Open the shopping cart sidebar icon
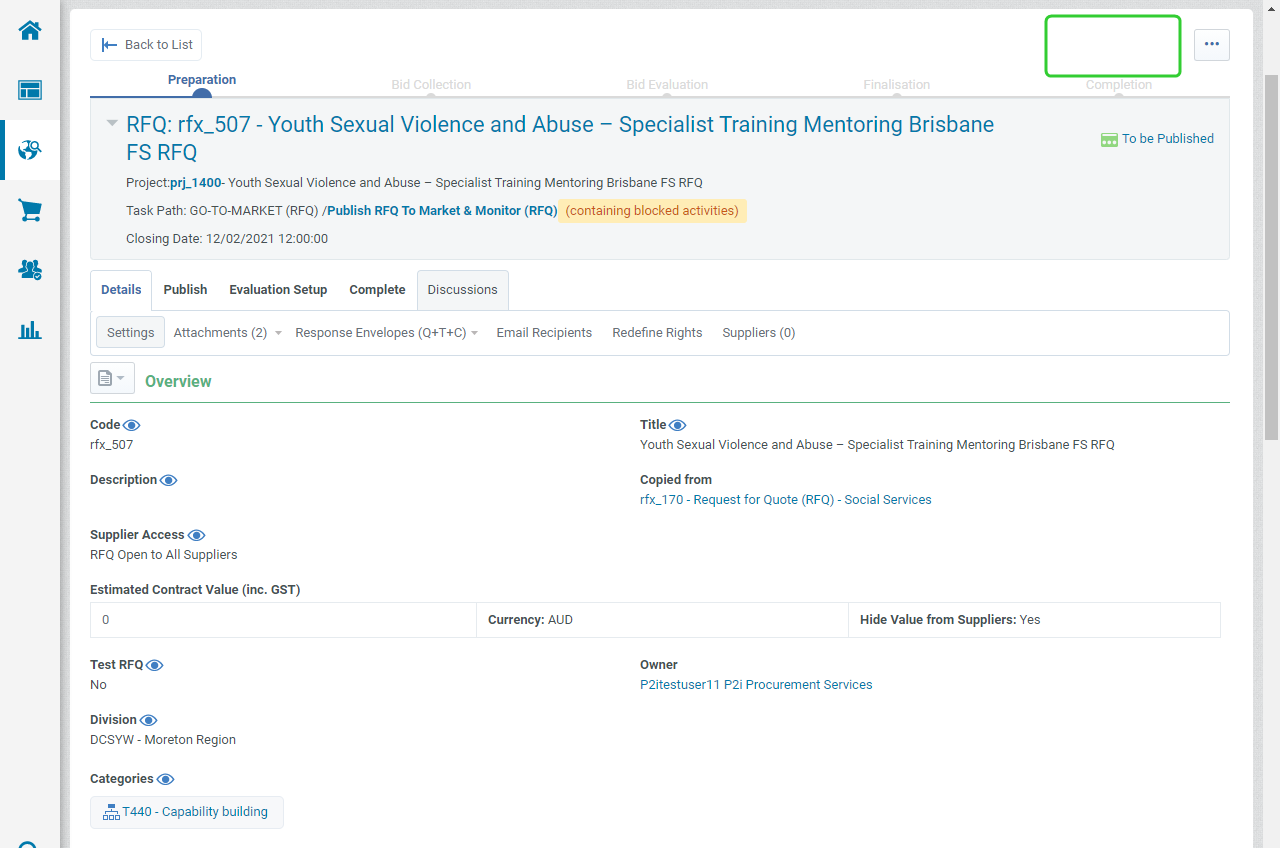The height and width of the screenshot is (848, 1280). coord(30,210)
